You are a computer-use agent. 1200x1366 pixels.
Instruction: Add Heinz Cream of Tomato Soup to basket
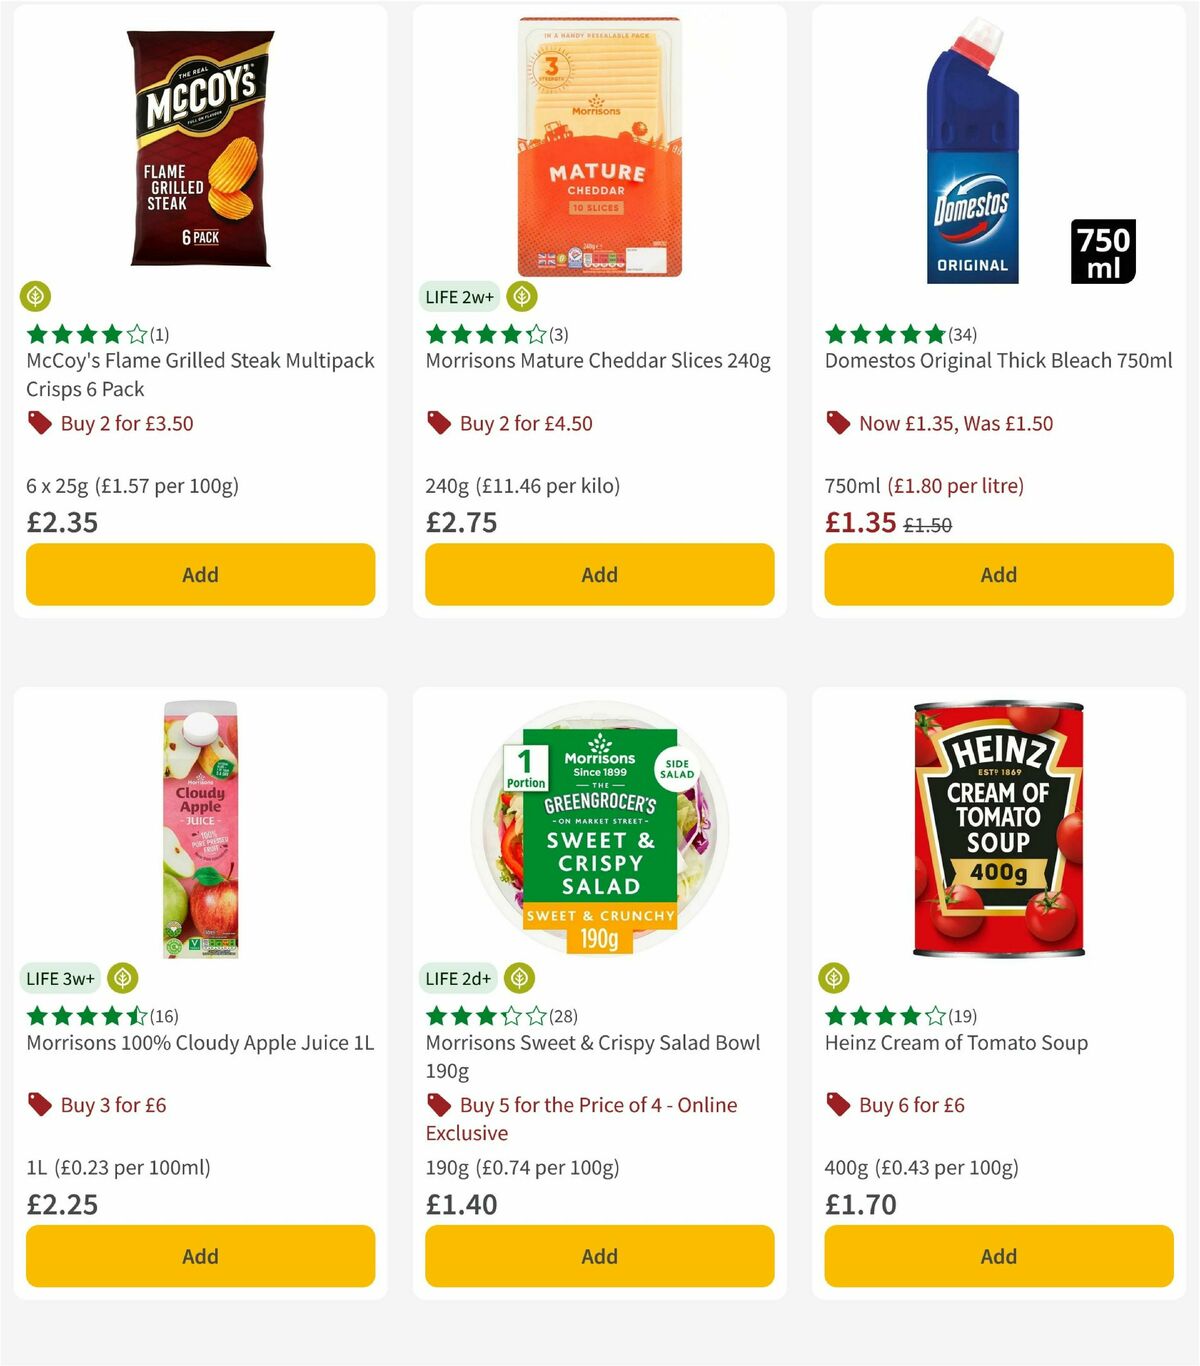pyautogui.click(x=997, y=1256)
